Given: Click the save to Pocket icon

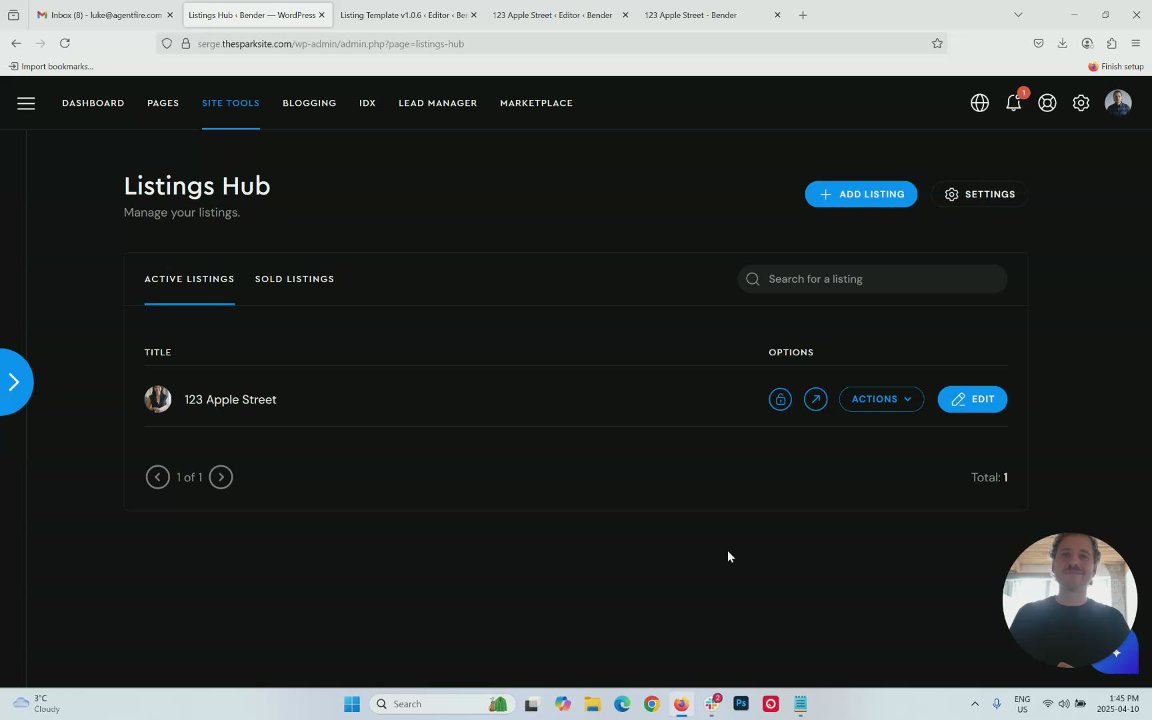Looking at the screenshot, I should [x=1038, y=43].
